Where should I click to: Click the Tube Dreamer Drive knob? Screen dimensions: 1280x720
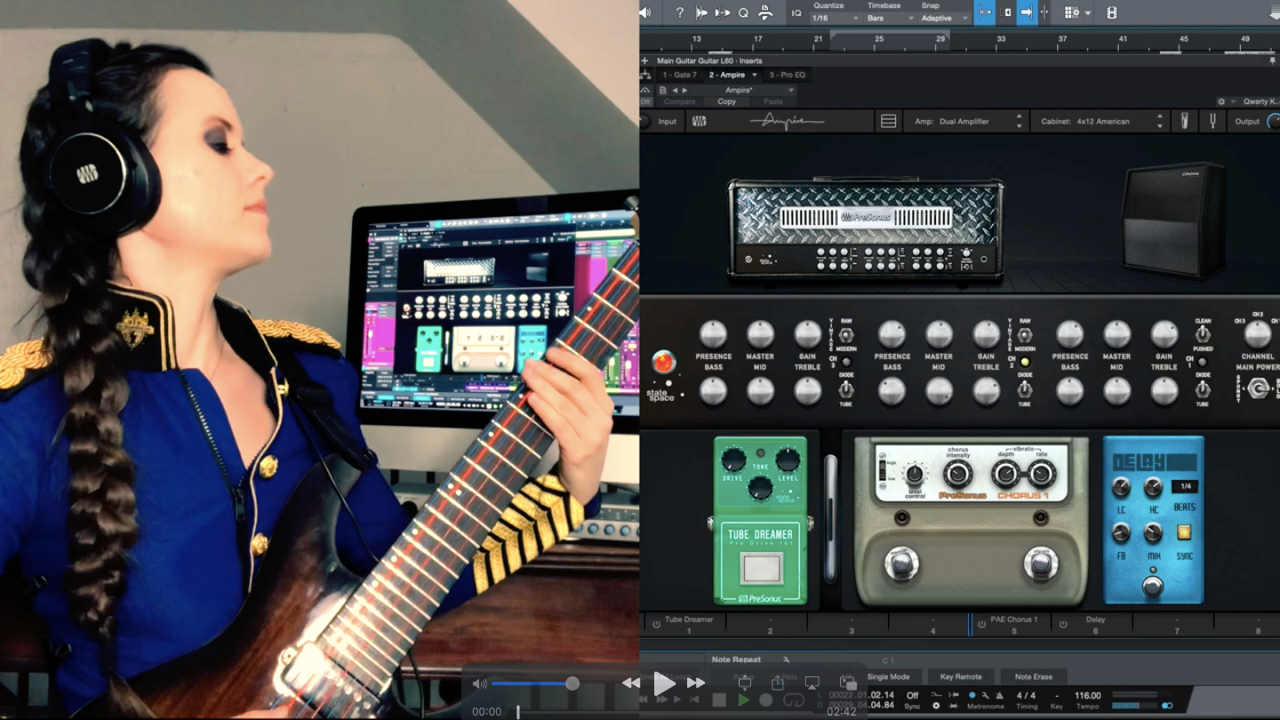[x=734, y=459]
